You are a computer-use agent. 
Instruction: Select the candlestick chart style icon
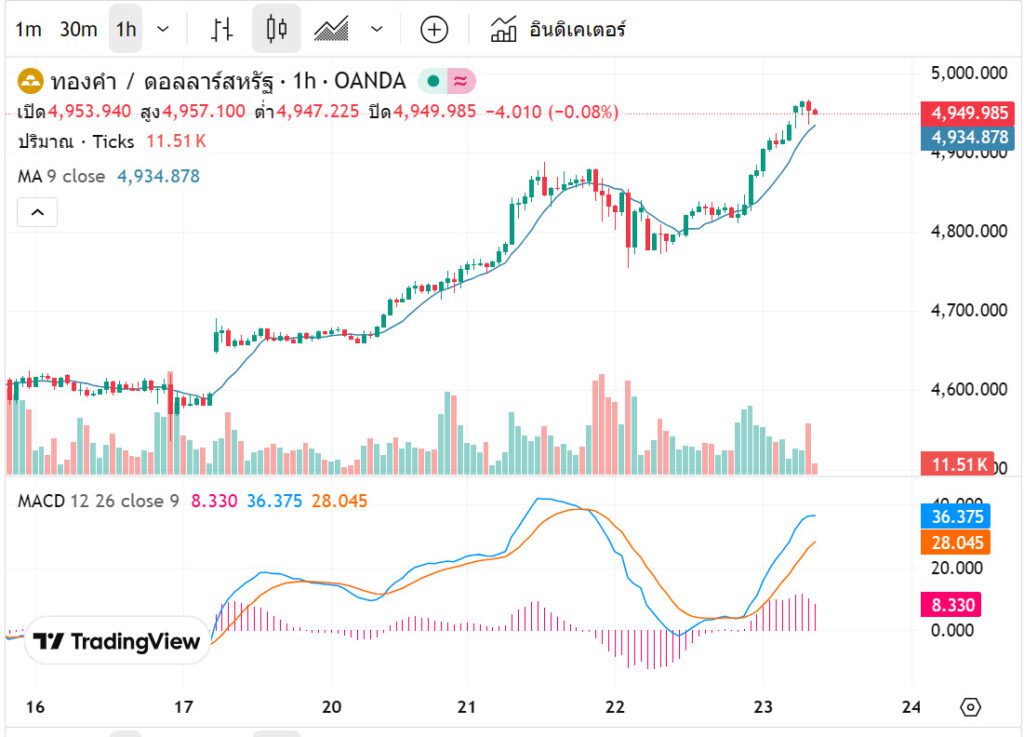tap(276, 29)
